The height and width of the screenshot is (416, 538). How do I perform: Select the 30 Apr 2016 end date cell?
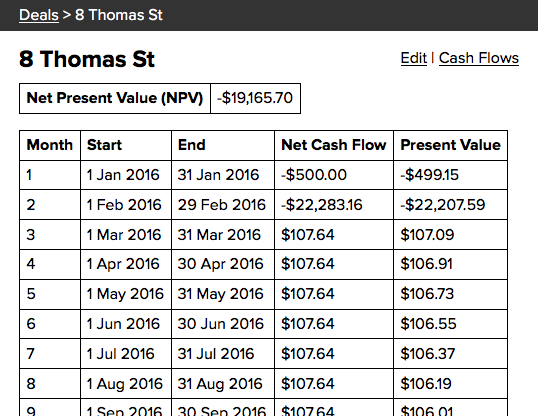click(x=223, y=264)
